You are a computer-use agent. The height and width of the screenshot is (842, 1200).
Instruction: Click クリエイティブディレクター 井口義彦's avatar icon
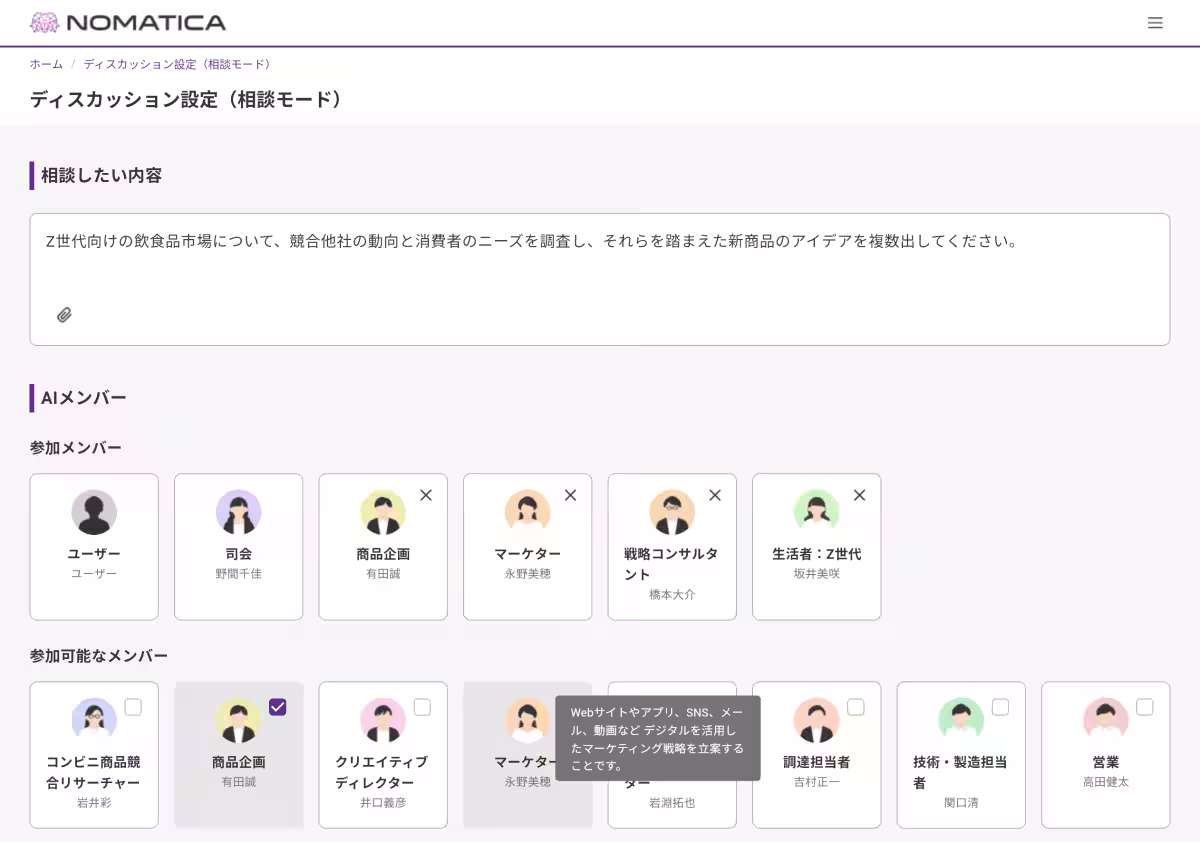(383, 719)
